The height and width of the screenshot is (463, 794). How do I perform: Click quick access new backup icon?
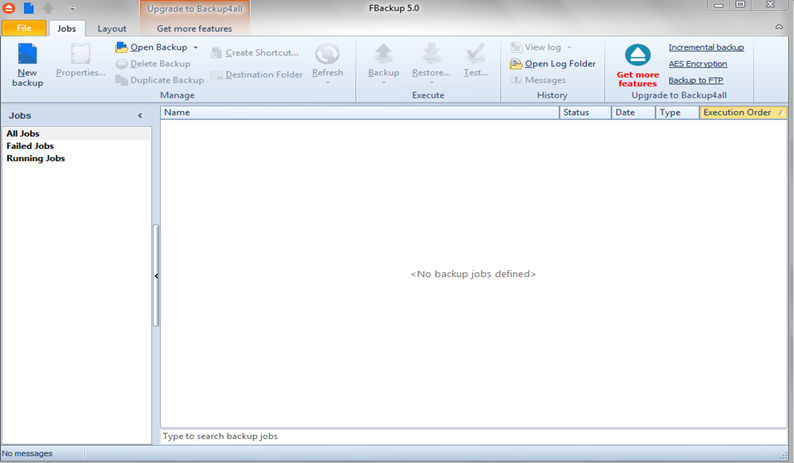click(29, 8)
